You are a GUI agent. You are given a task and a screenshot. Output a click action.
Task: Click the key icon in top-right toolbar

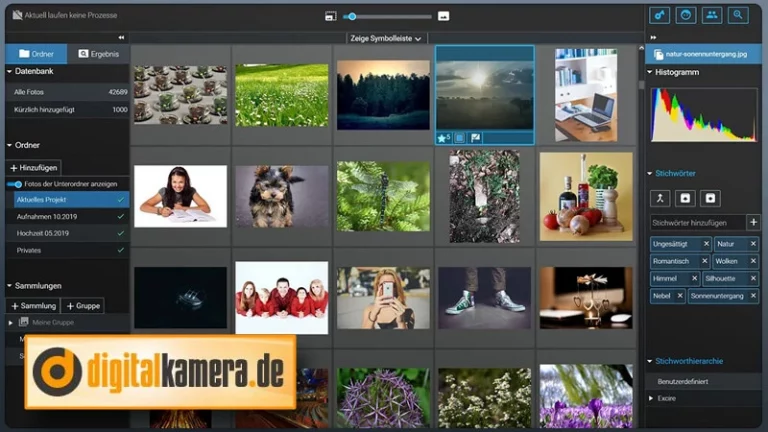[659, 15]
